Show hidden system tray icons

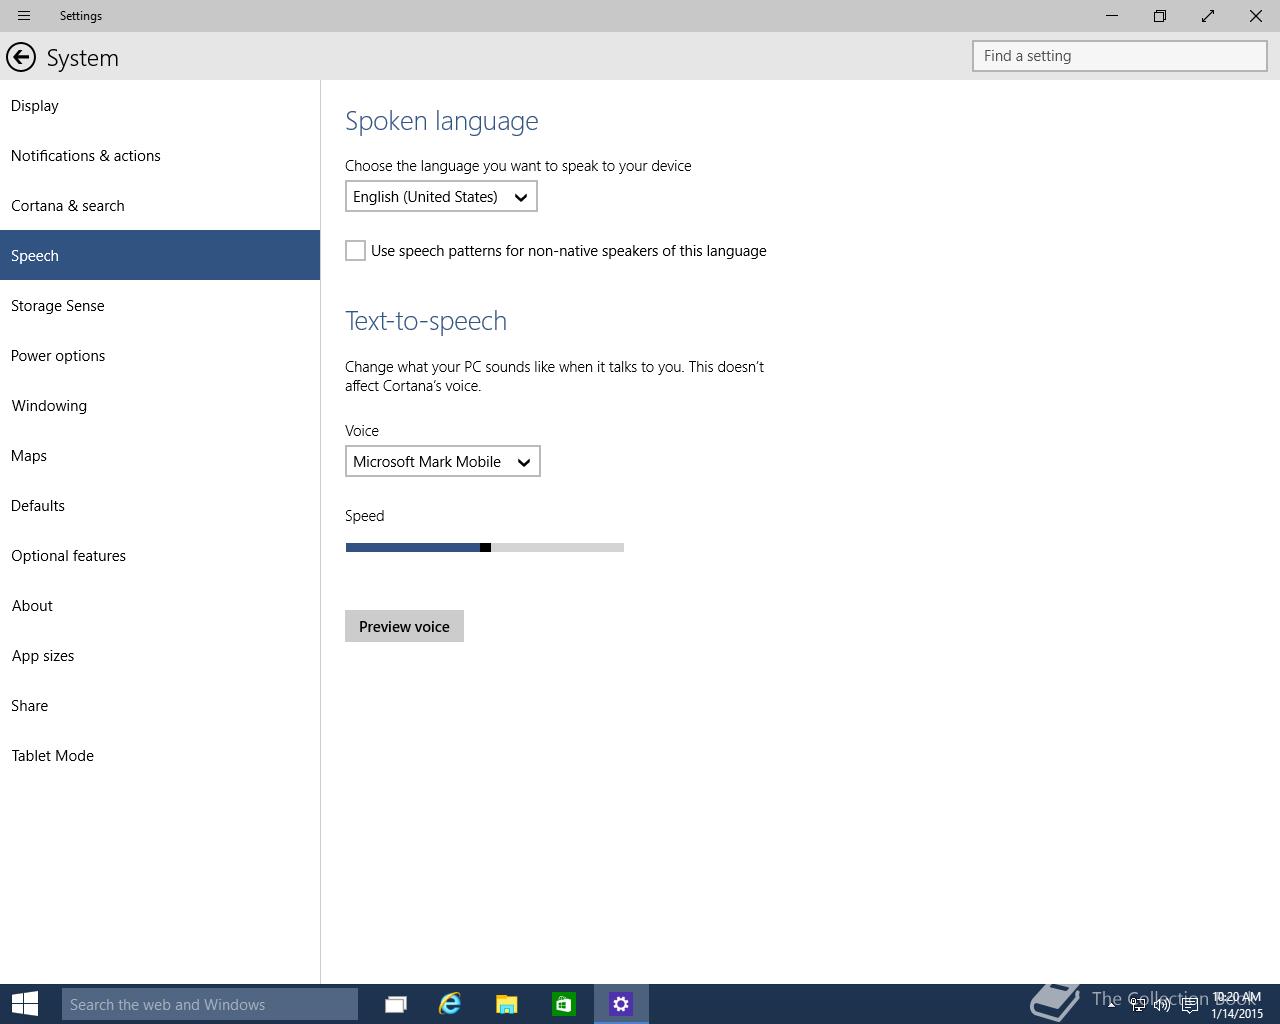pyautogui.click(x=1111, y=1004)
